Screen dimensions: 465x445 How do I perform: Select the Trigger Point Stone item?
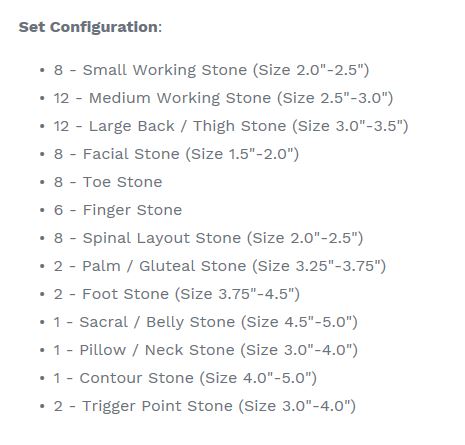pos(205,406)
